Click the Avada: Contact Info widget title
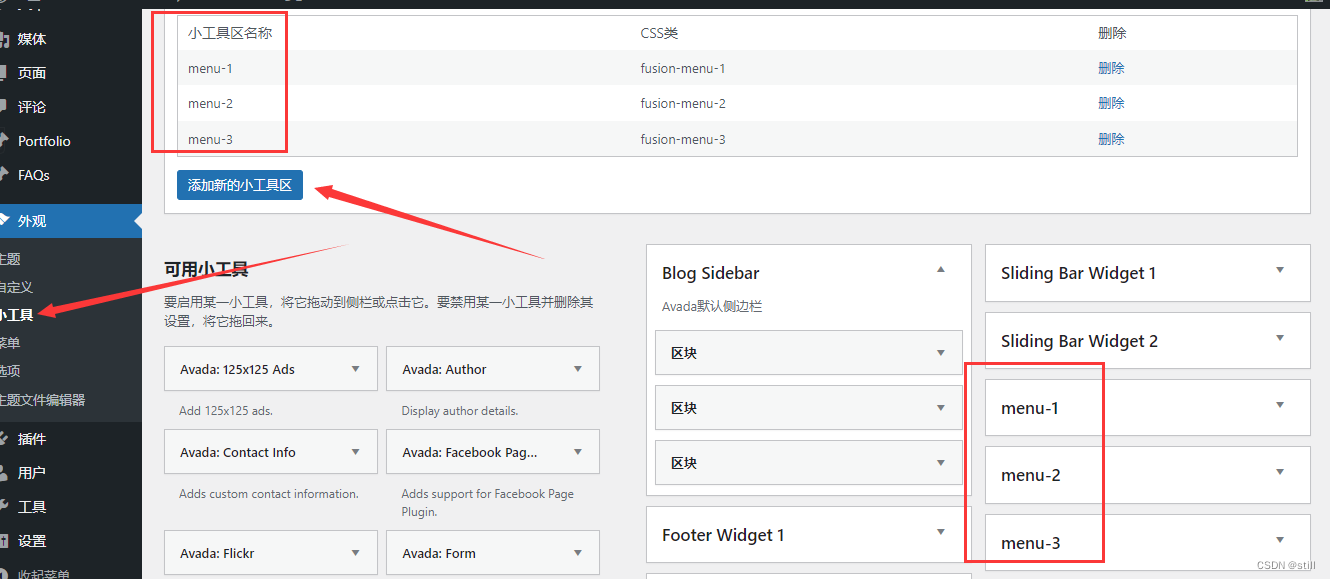The image size is (1330, 579). (238, 452)
